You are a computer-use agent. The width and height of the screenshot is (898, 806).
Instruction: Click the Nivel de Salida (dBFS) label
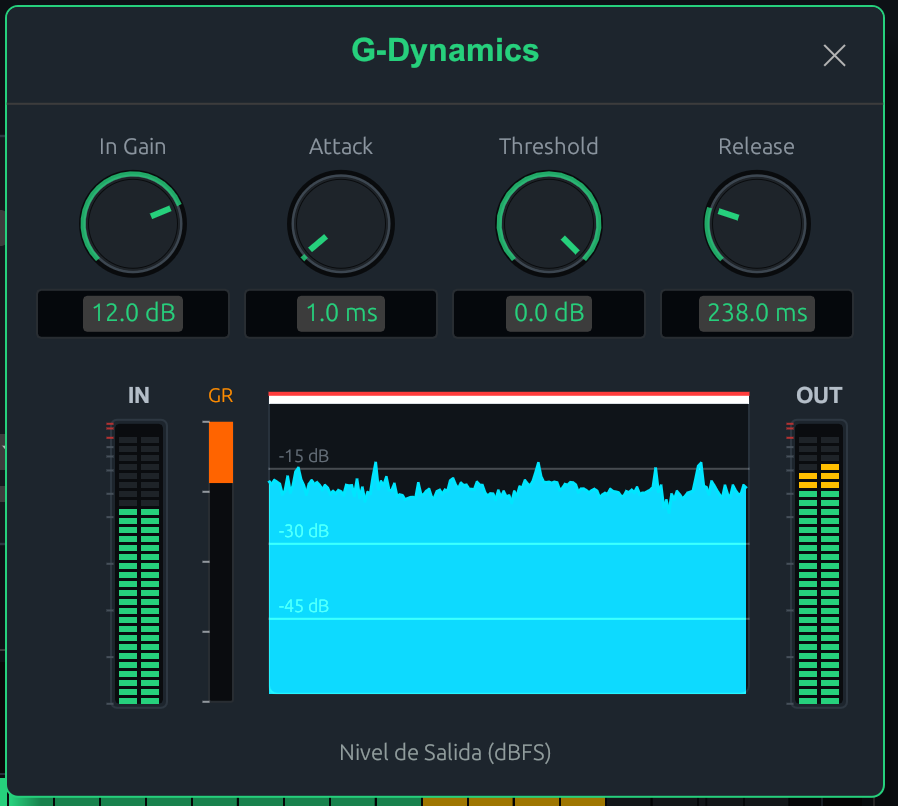(x=445, y=753)
